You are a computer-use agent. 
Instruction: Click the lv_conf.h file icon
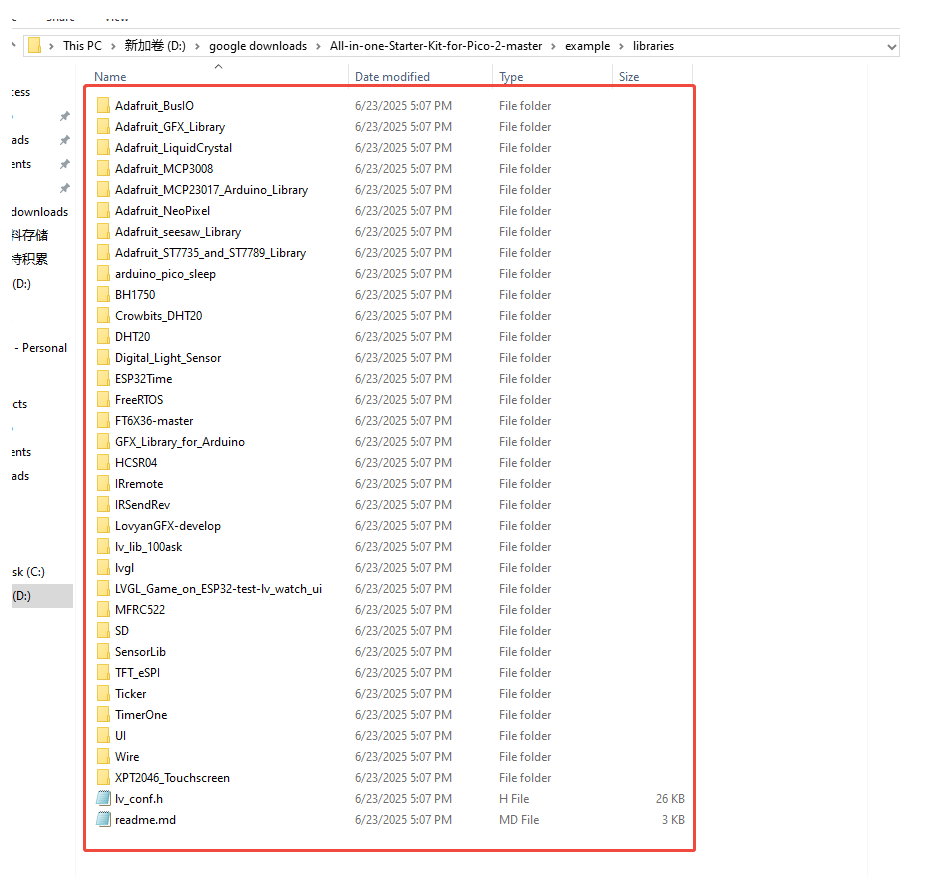click(103, 798)
